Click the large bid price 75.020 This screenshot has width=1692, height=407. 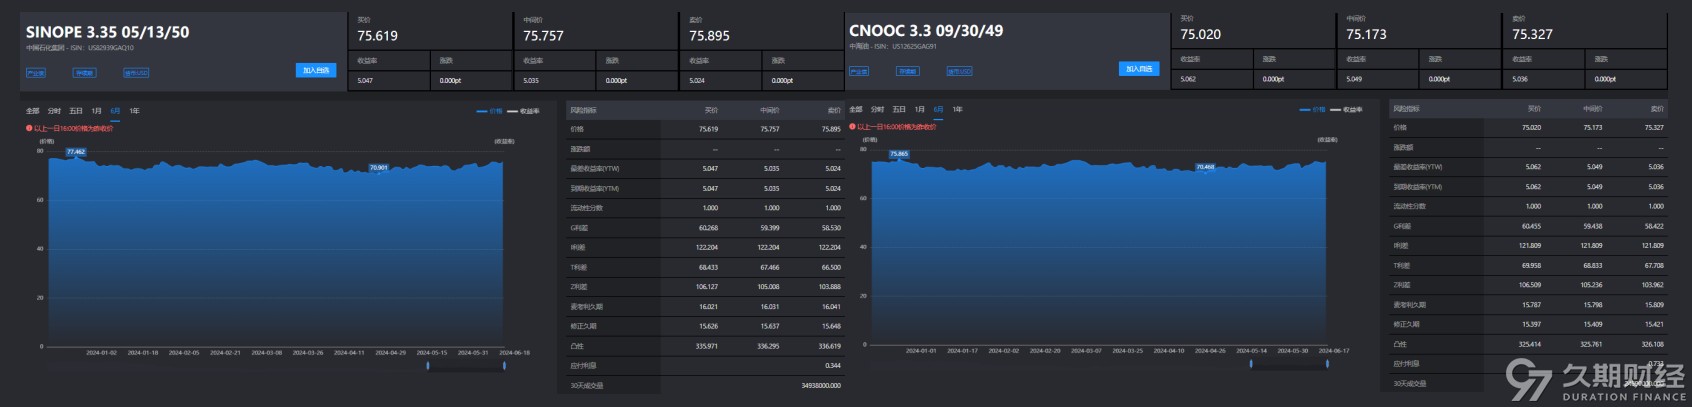pos(1201,34)
